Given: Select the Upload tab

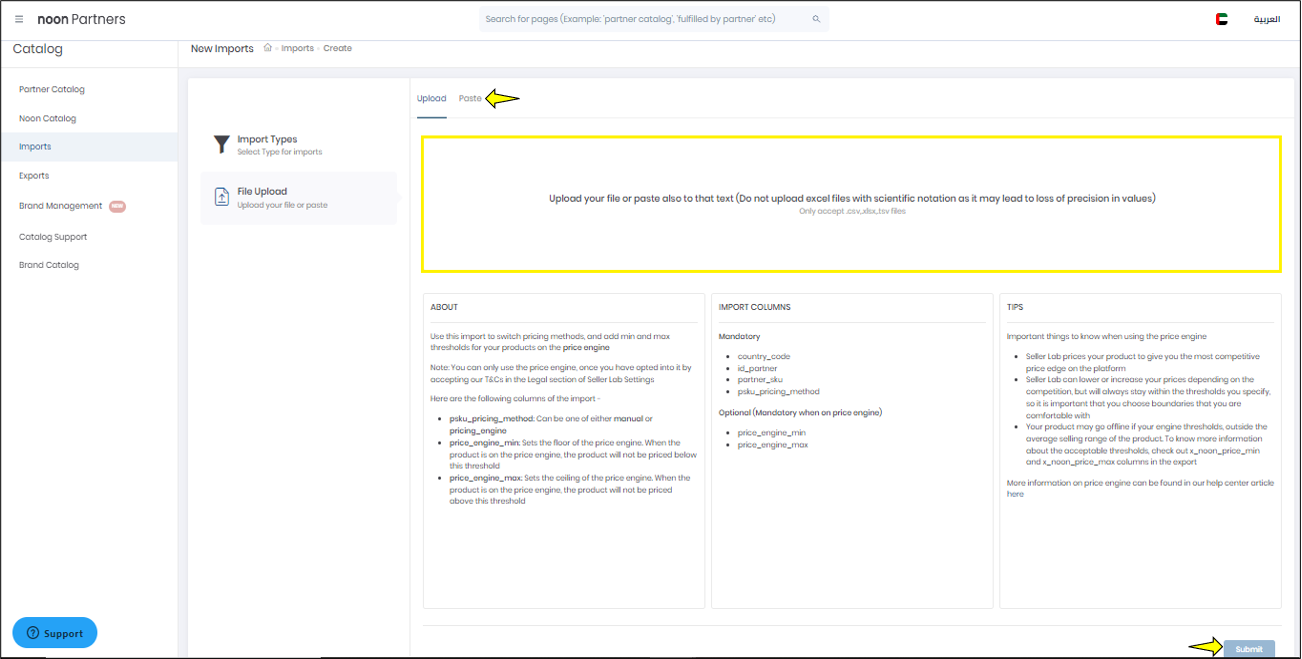Looking at the screenshot, I should pyautogui.click(x=431, y=98).
